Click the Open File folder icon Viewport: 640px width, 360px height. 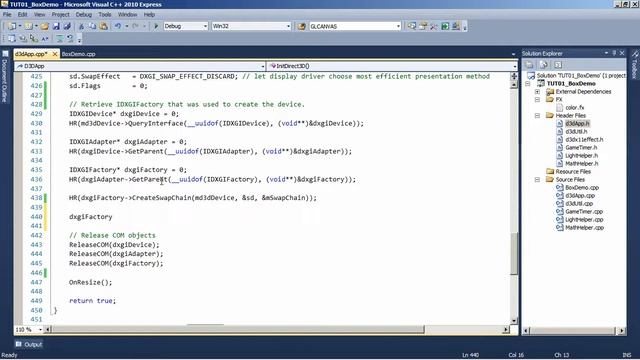[44, 26]
